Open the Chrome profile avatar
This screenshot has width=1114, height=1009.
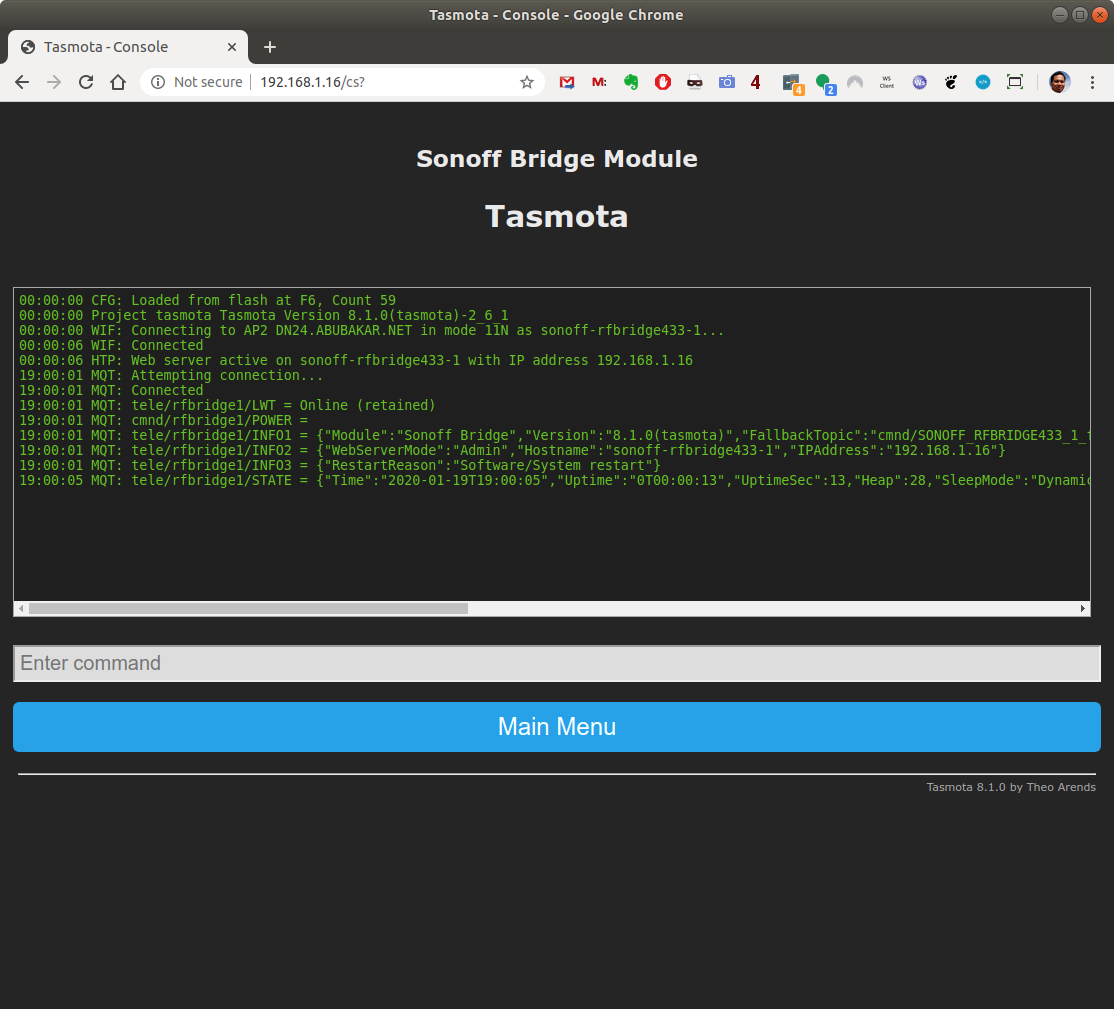tap(1059, 82)
